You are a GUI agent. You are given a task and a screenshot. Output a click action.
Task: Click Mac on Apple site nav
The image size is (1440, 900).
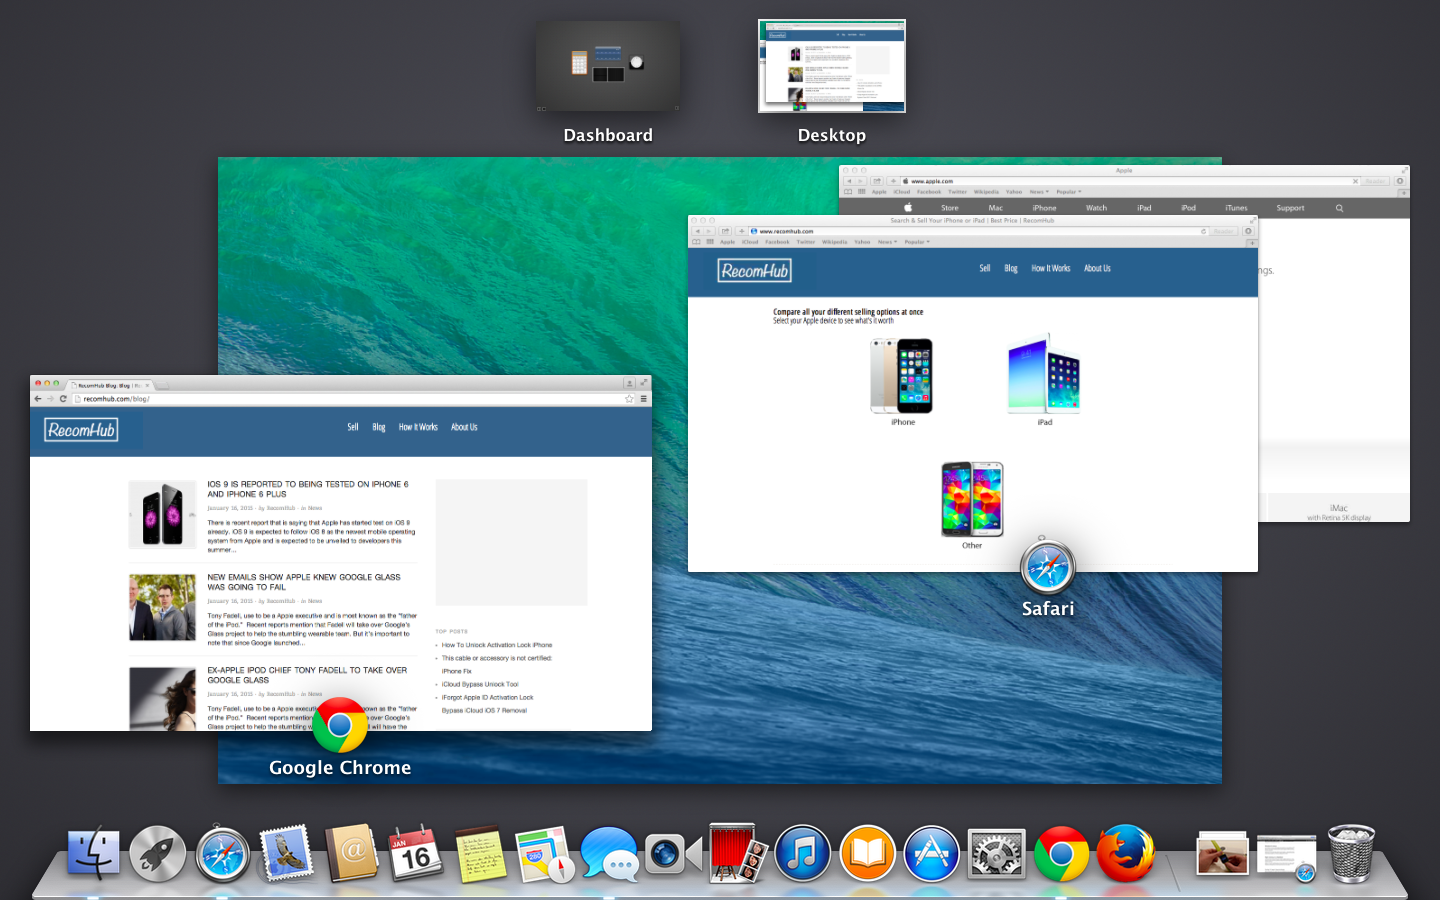995,208
